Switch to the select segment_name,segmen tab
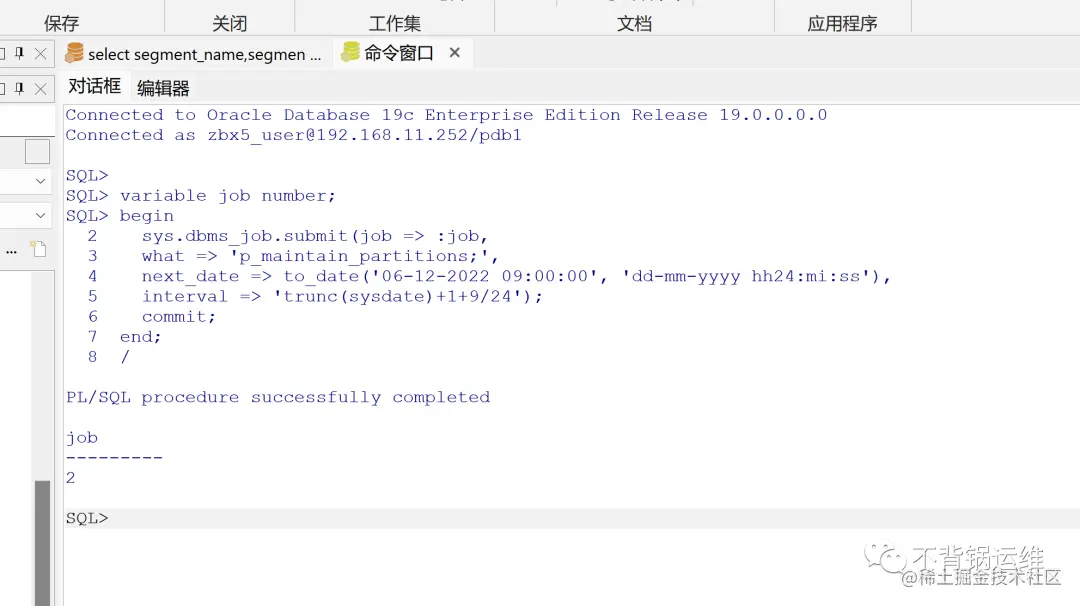The width and height of the screenshot is (1080, 606). pos(194,54)
